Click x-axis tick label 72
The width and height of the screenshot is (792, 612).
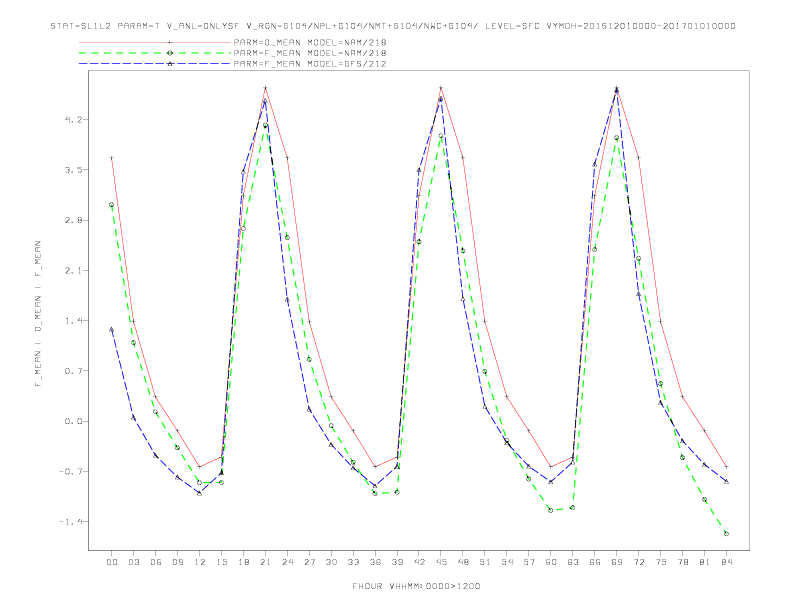tap(639, 562)
